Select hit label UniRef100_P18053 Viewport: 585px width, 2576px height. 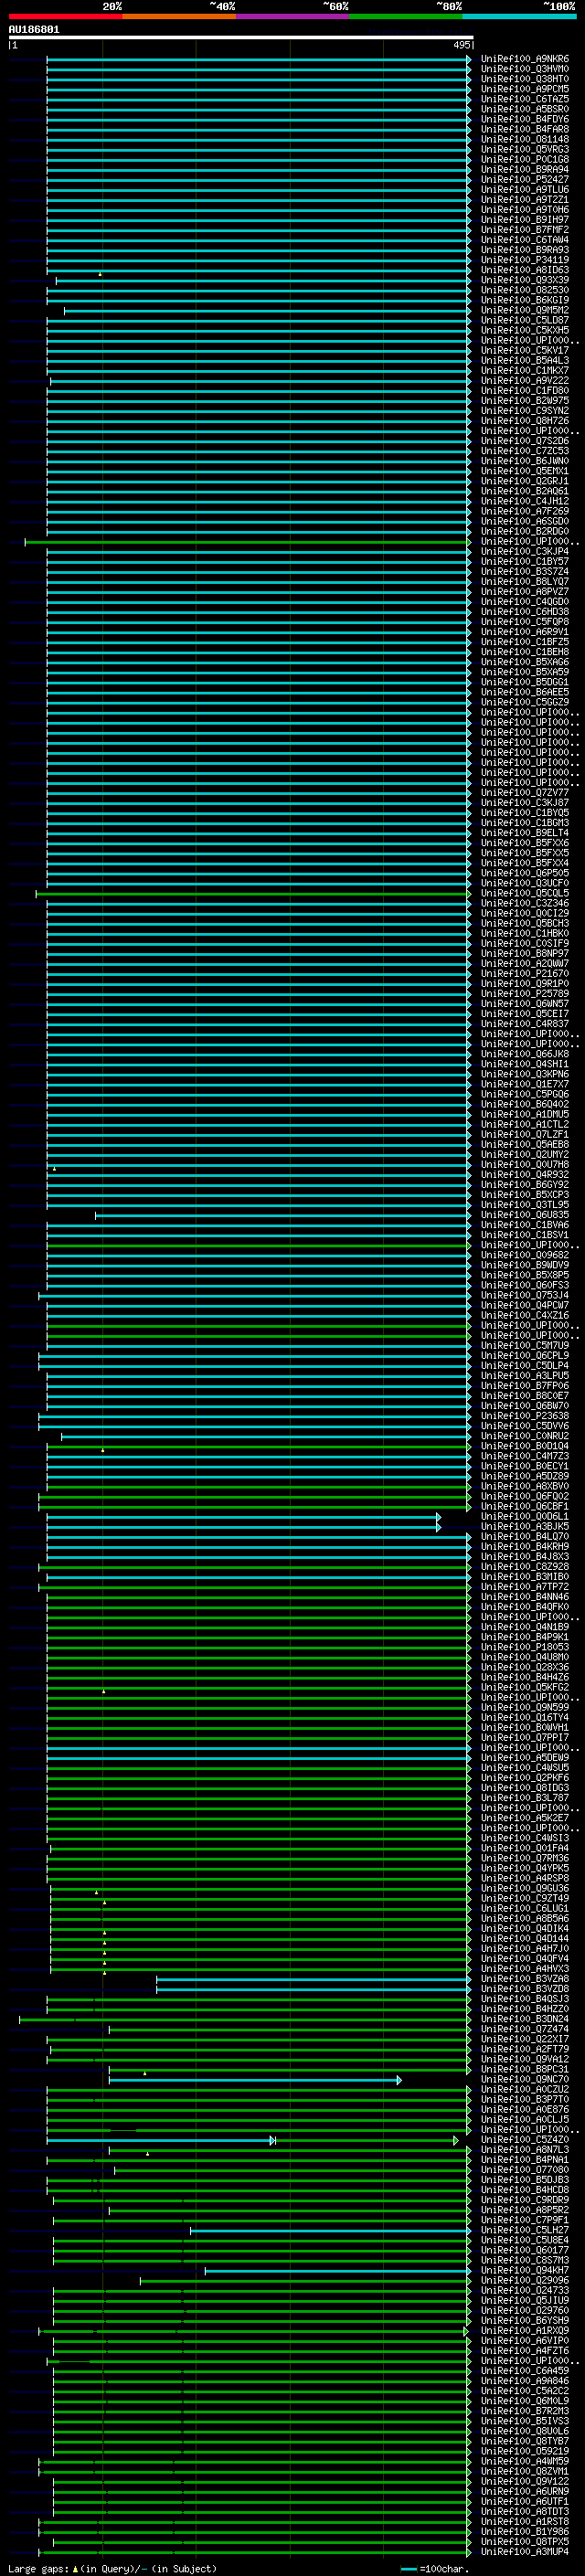(x=525, y=1647)
